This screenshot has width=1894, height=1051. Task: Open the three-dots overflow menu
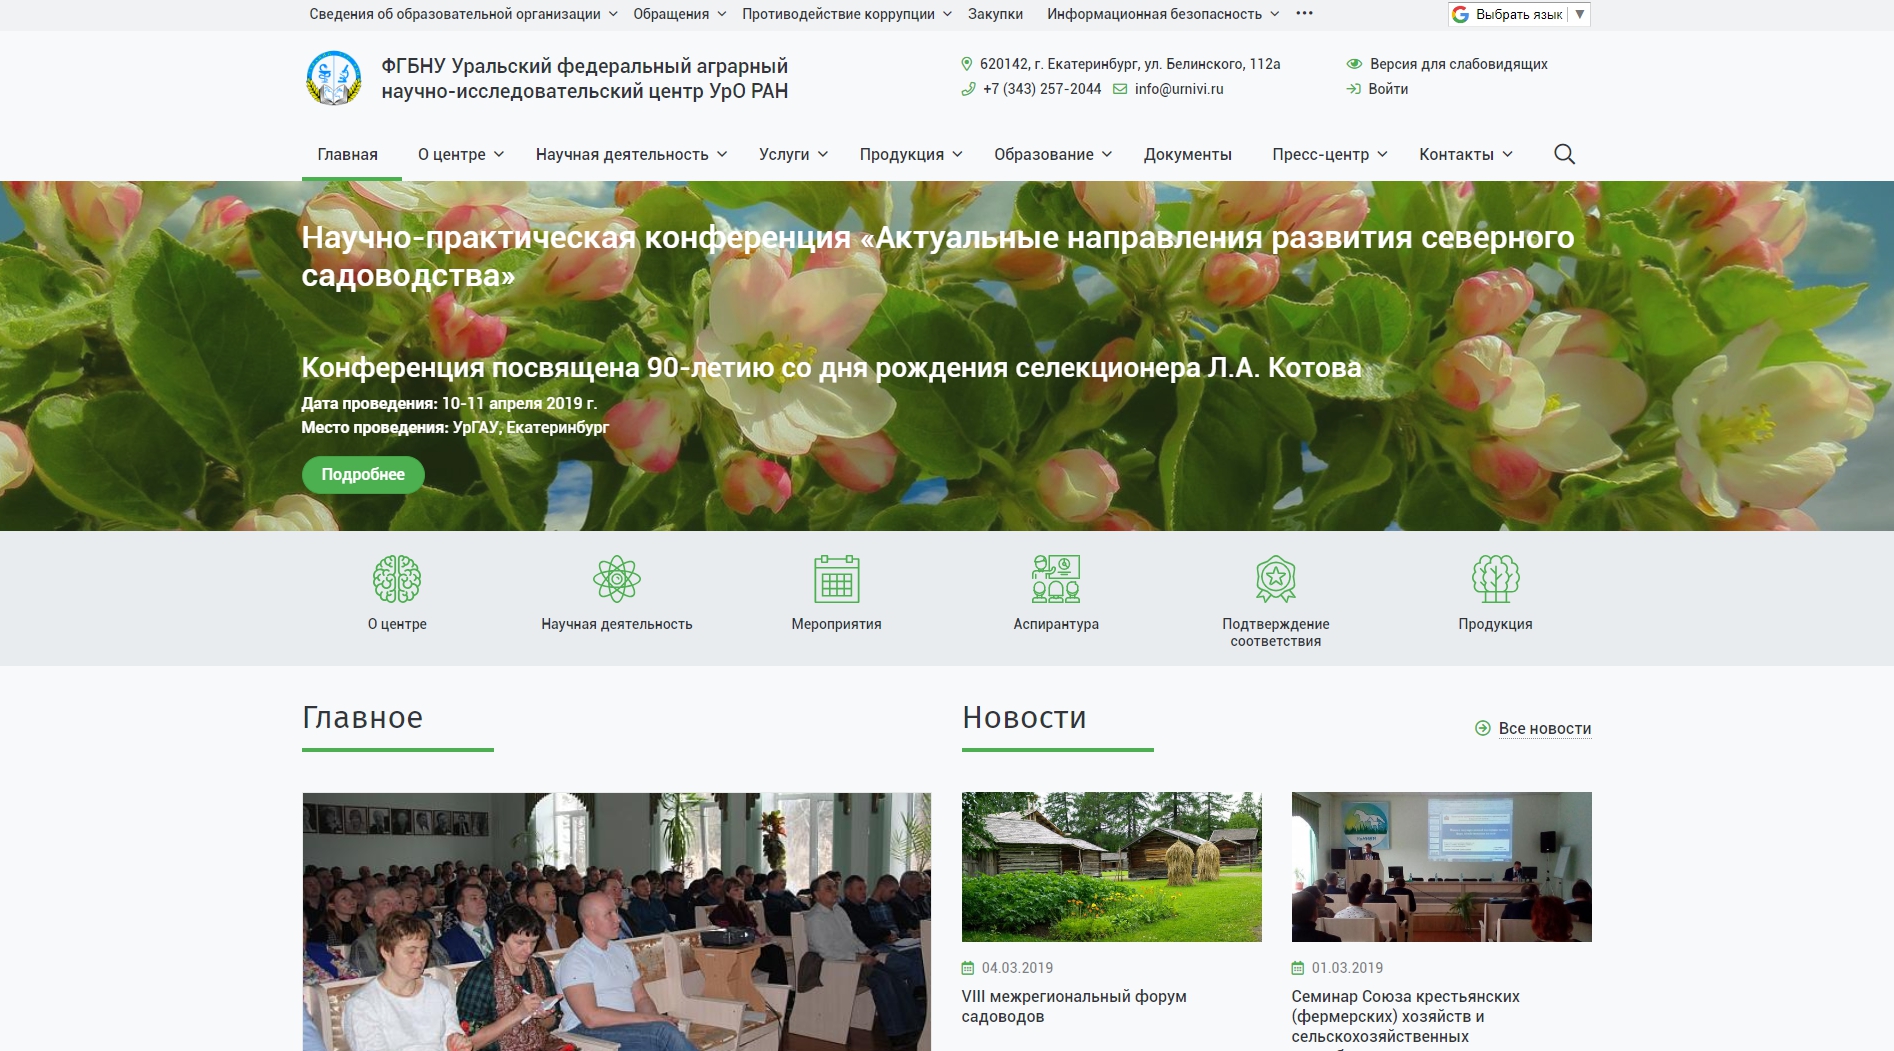click(1302, 13)
